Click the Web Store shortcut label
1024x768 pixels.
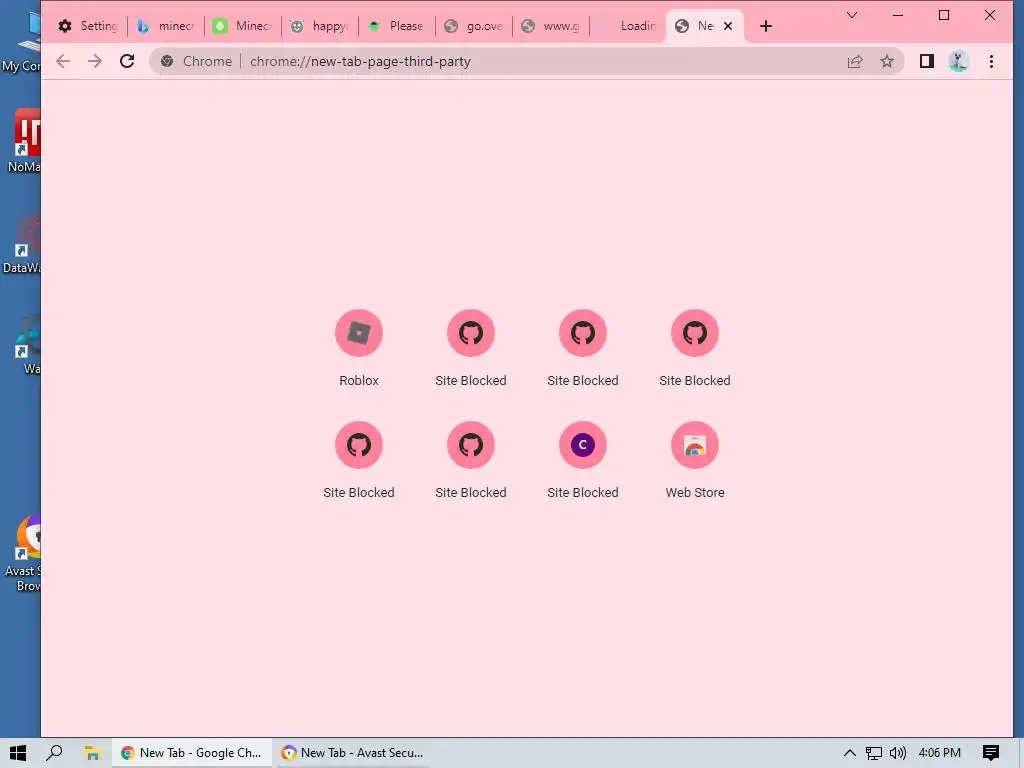point(694,493)
